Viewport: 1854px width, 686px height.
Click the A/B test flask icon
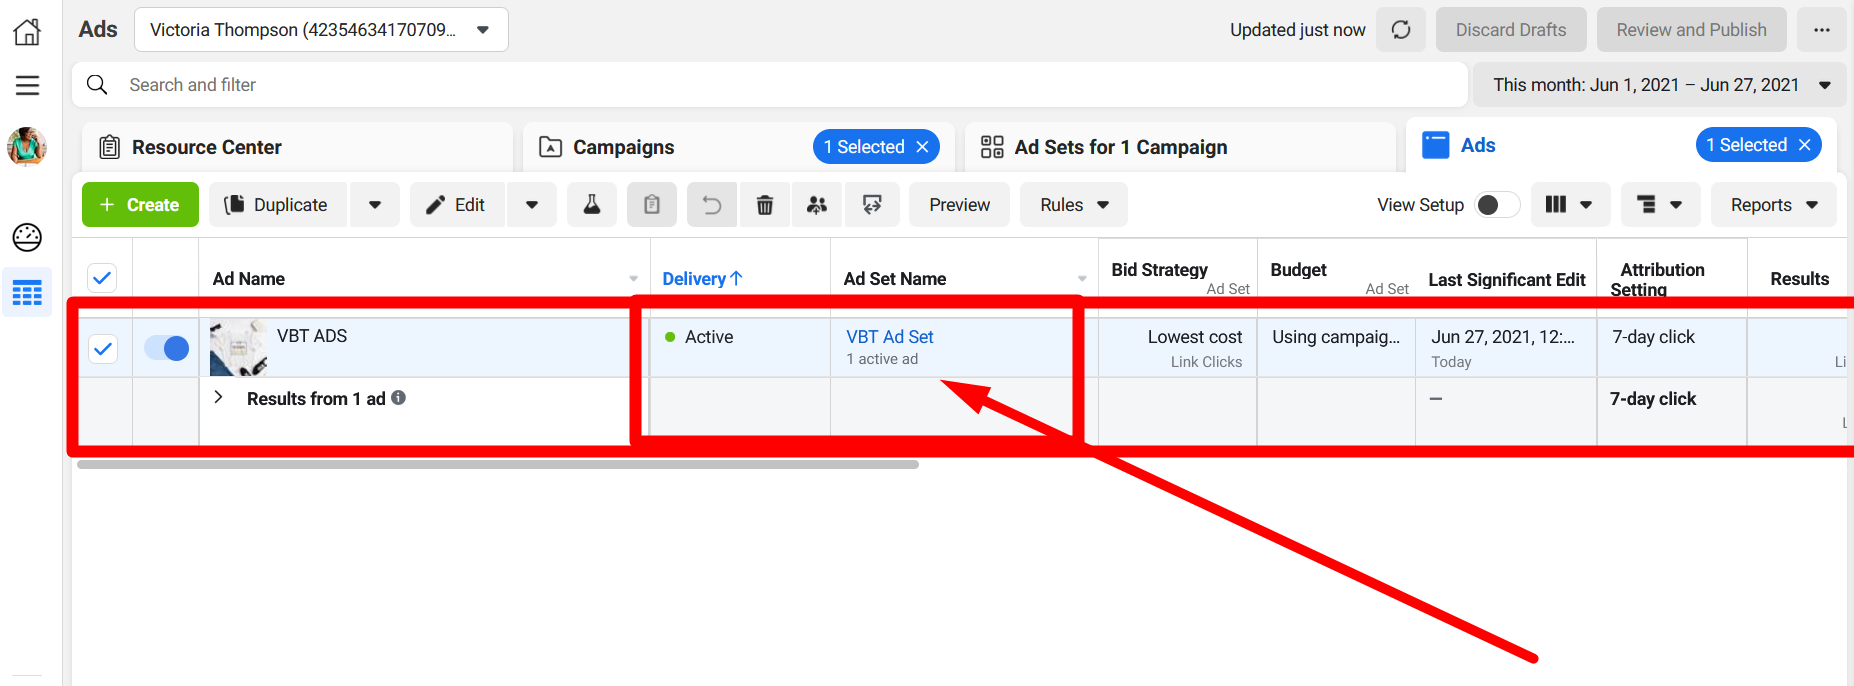592,205
